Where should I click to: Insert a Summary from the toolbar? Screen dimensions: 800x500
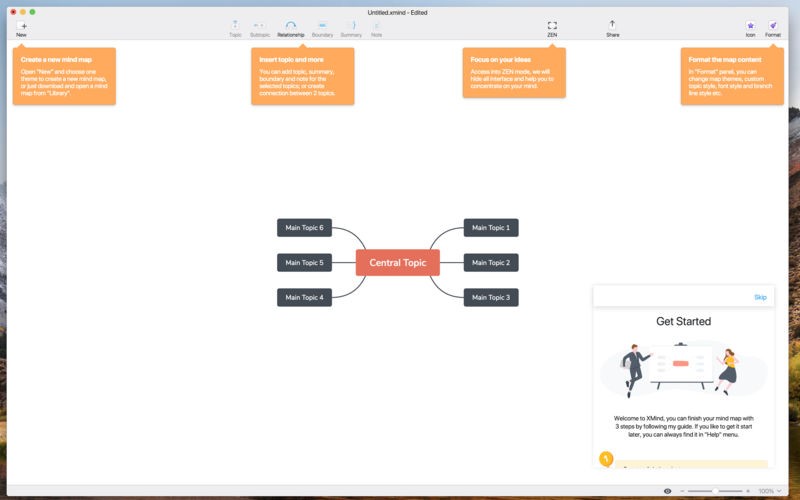[x=351, y=29]
